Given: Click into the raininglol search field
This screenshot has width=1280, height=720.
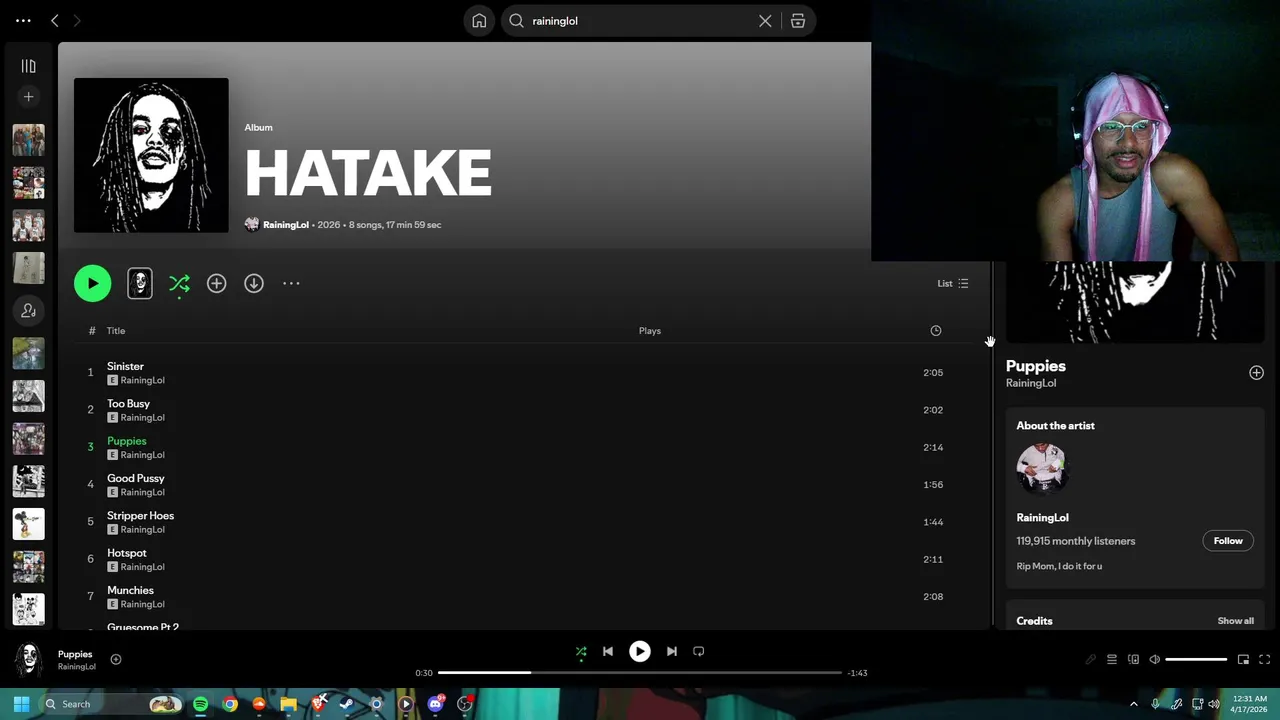Looking at the screenshot, I should (x=640, y=21).
